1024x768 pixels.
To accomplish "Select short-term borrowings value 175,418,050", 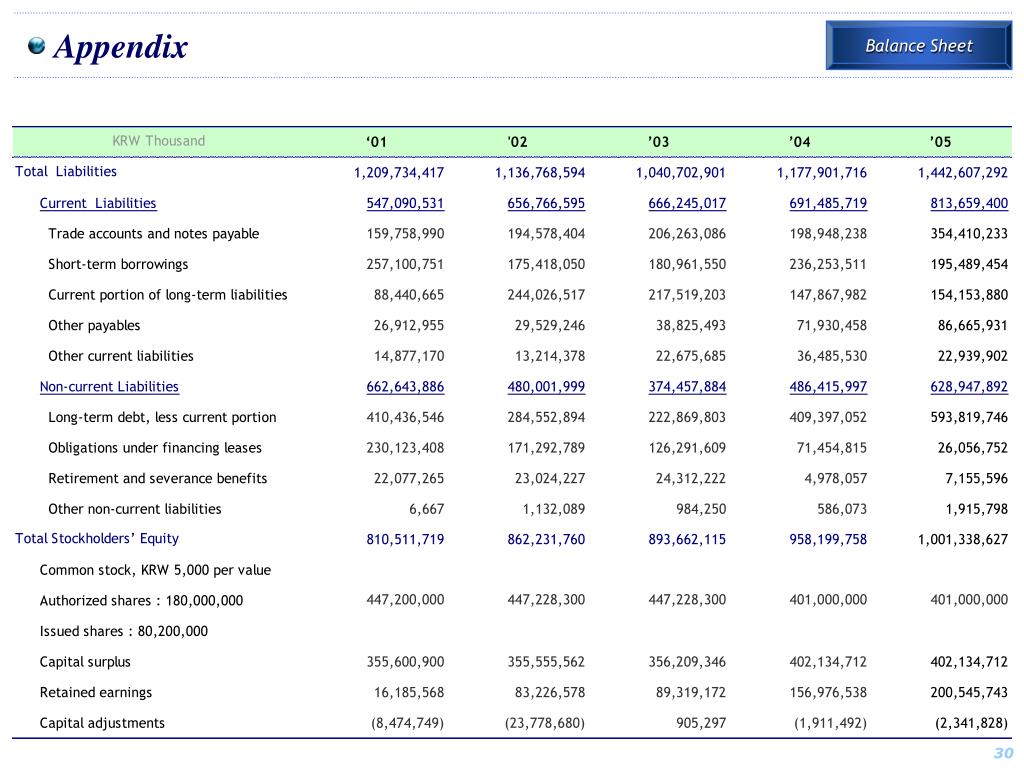I will (x=546, y=264).
